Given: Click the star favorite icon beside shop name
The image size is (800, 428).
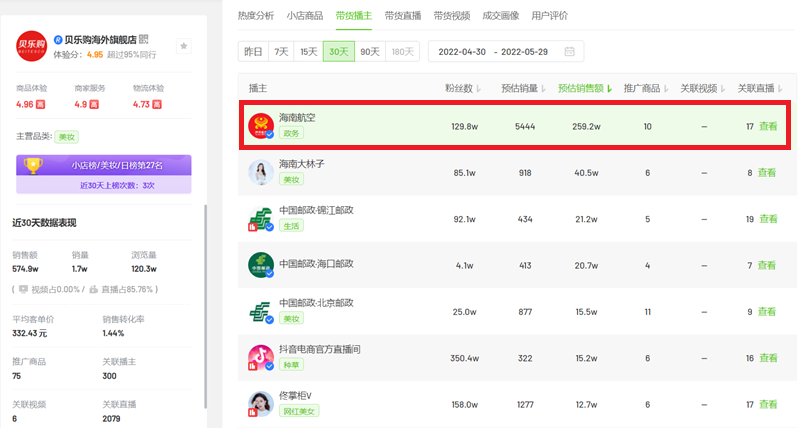Looking at the screenshot, I should click(184, 46).
